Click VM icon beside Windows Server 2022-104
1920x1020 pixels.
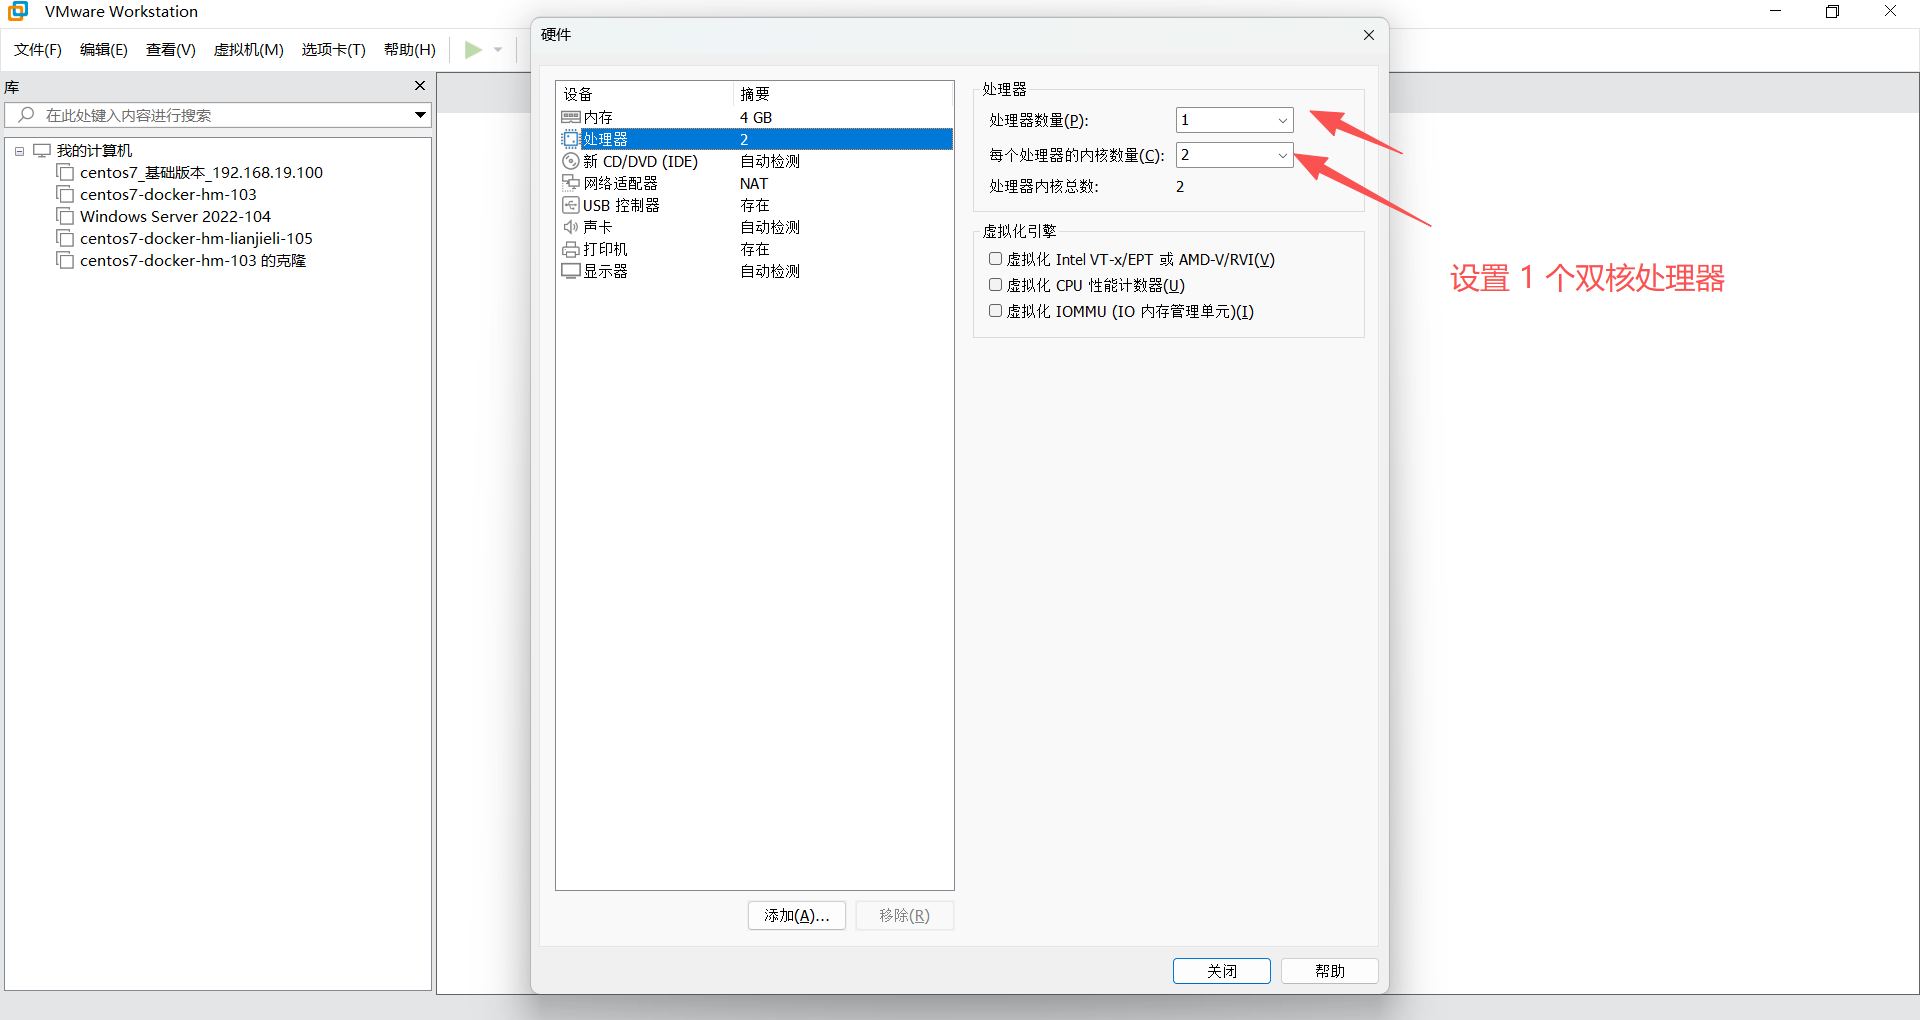pyautogui.click(x=65, y=216)
